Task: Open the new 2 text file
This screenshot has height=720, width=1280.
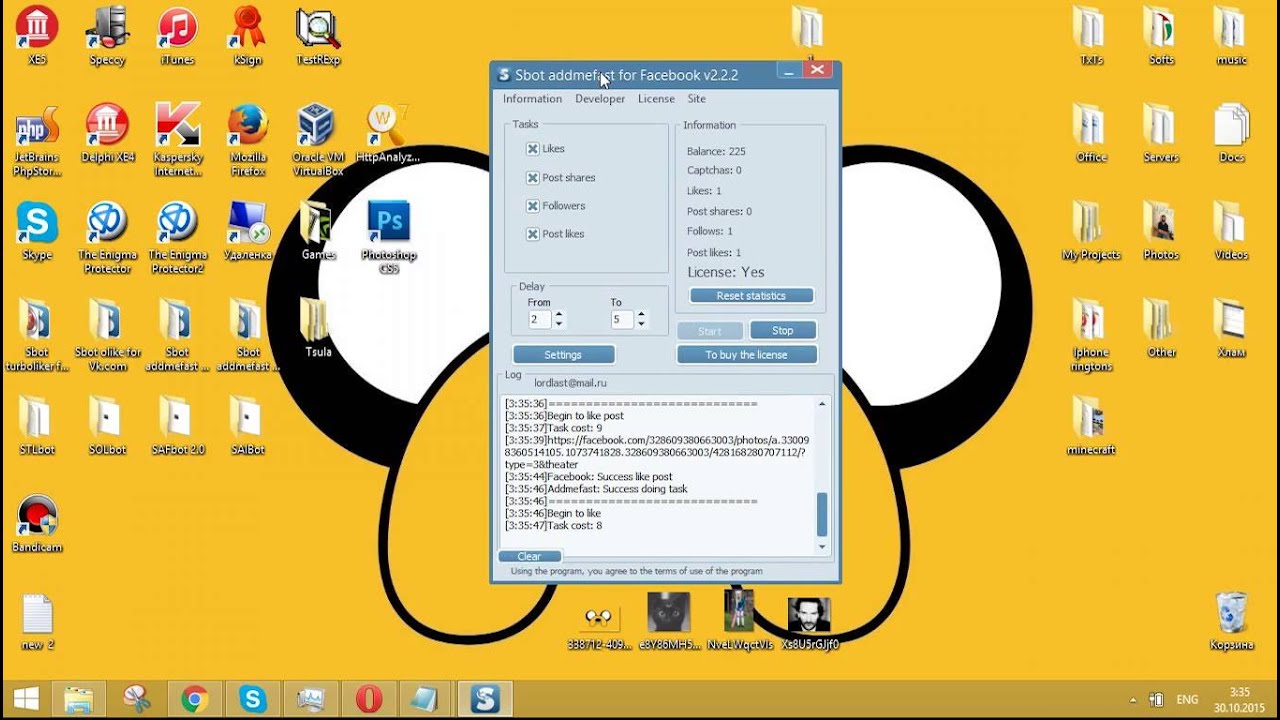Action: point(37,620)
